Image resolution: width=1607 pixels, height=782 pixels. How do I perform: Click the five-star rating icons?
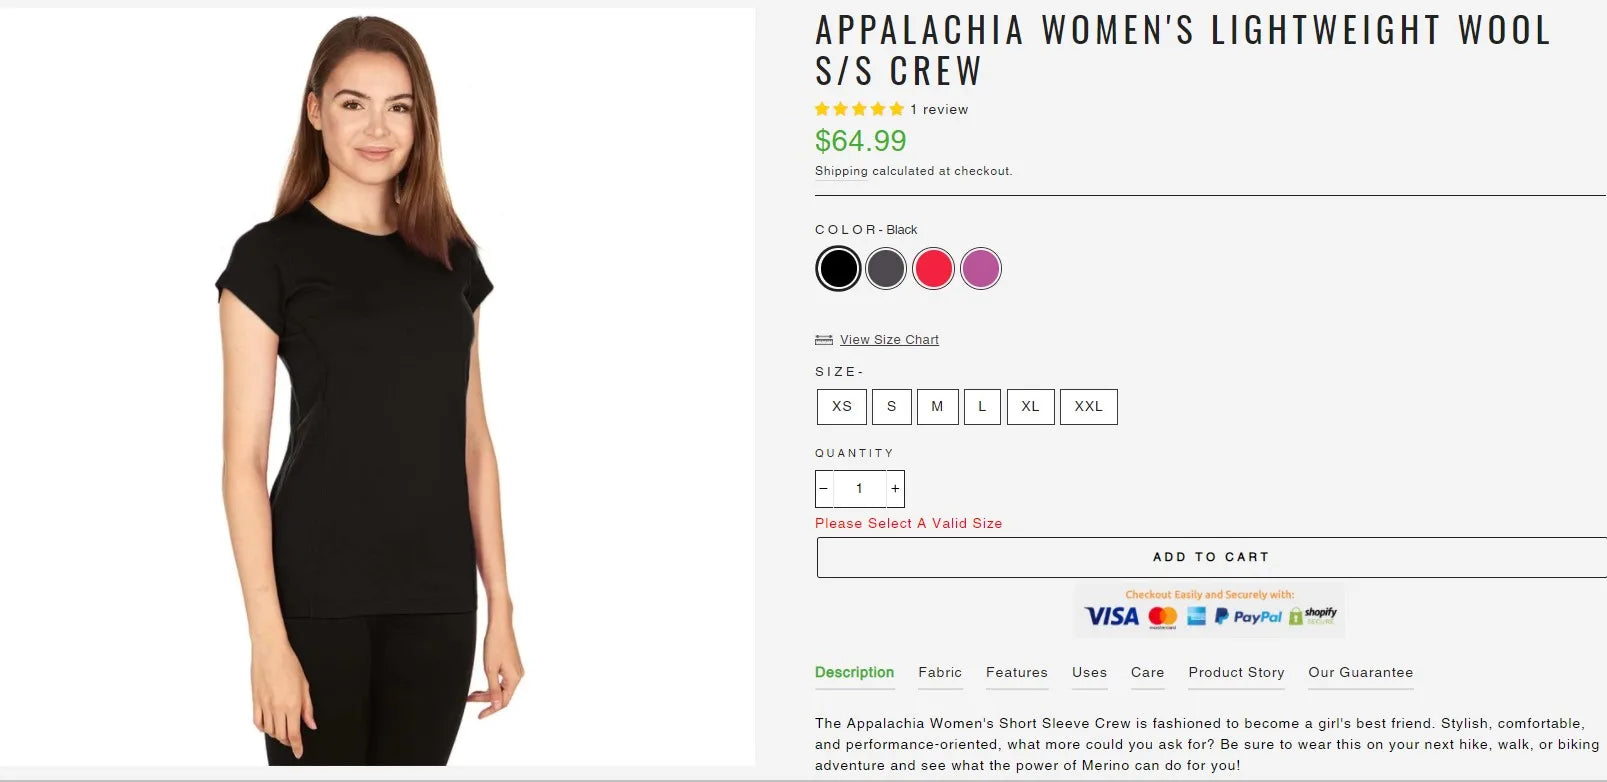click(x=859, y=109)
